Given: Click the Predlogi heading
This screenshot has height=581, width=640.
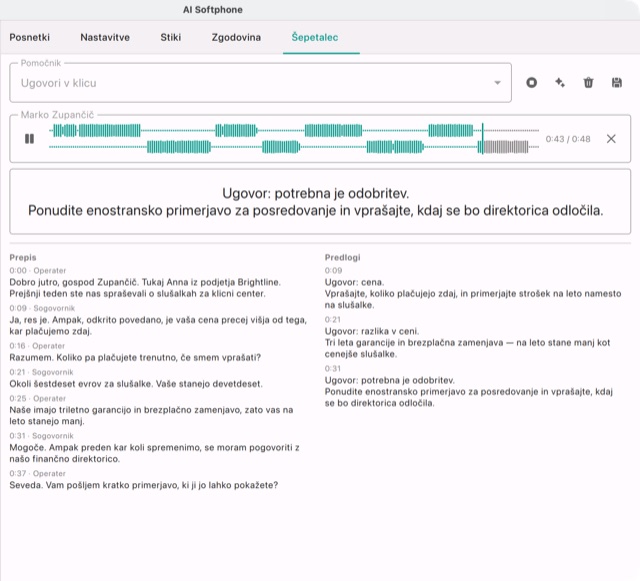Looking at the screenshot, I should (342, 257).
